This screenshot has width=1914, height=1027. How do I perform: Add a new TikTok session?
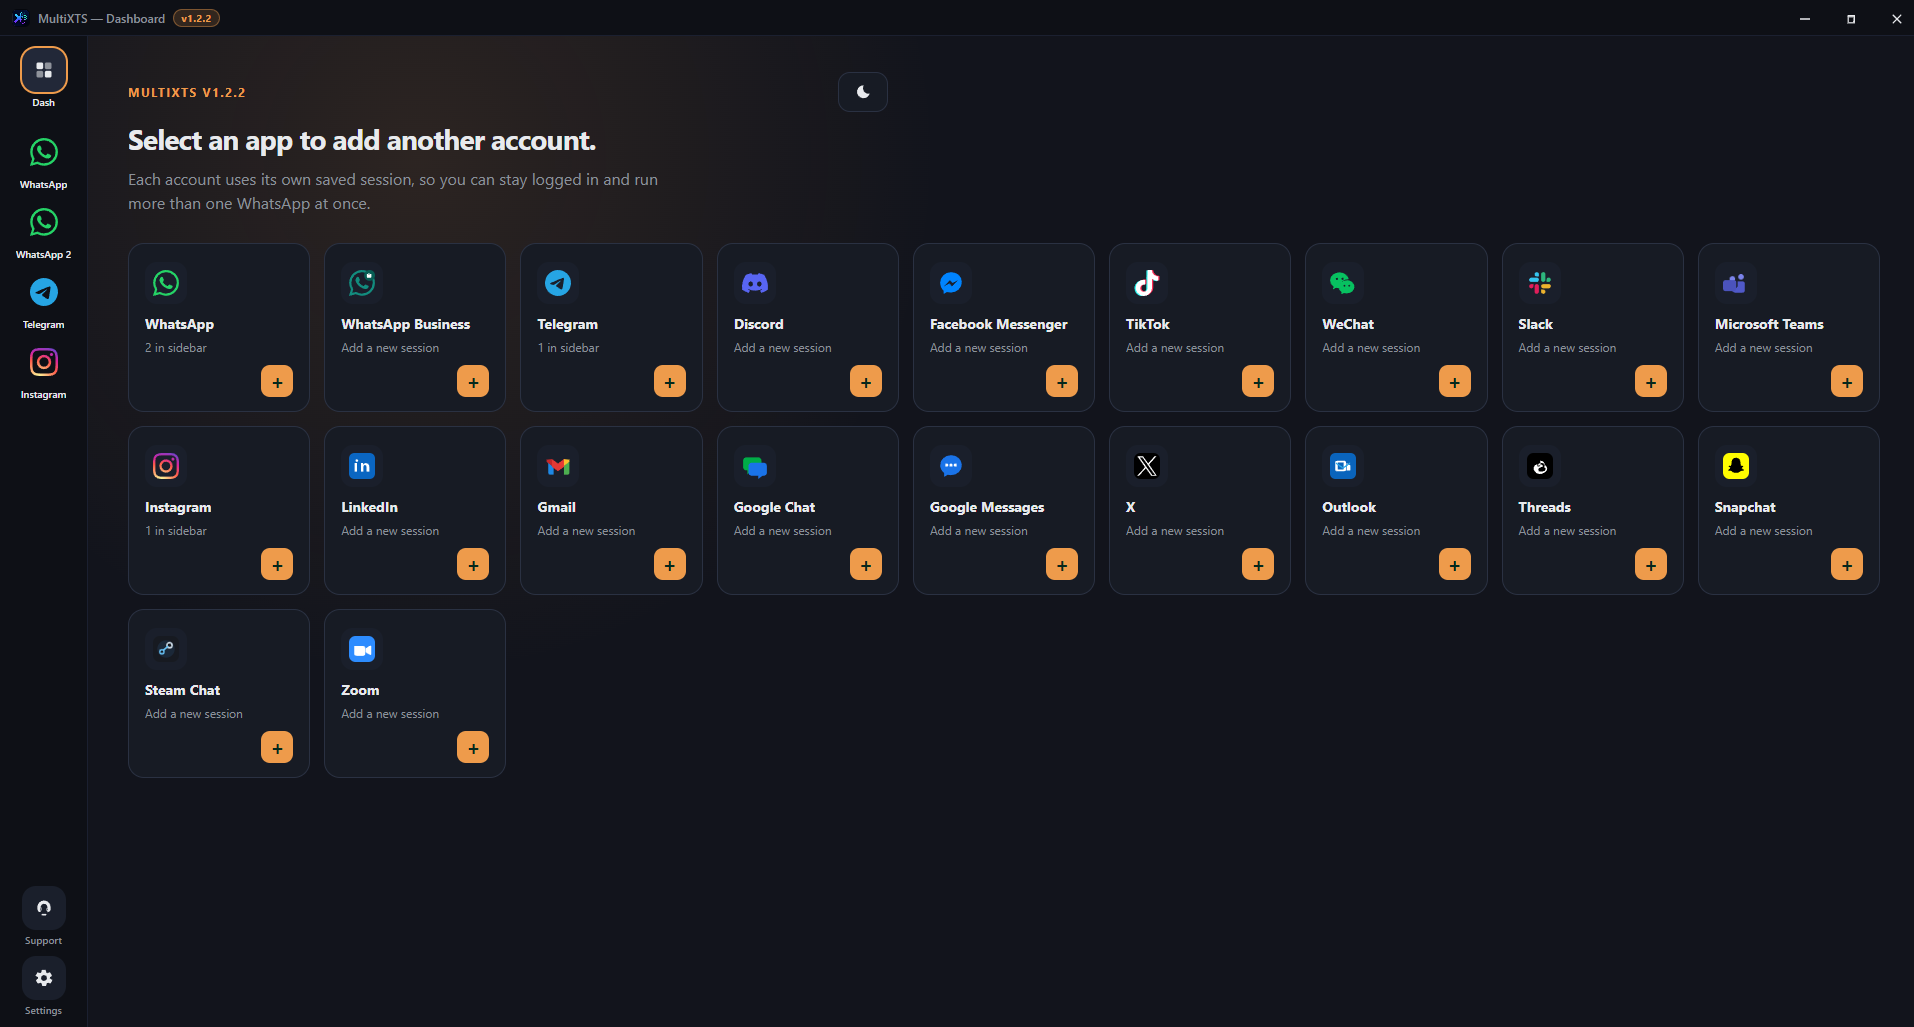1258,381
